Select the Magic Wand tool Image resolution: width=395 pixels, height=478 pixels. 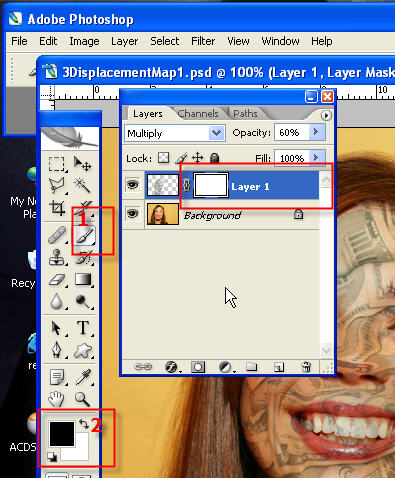pyautogui.click(x=82, y=185)
